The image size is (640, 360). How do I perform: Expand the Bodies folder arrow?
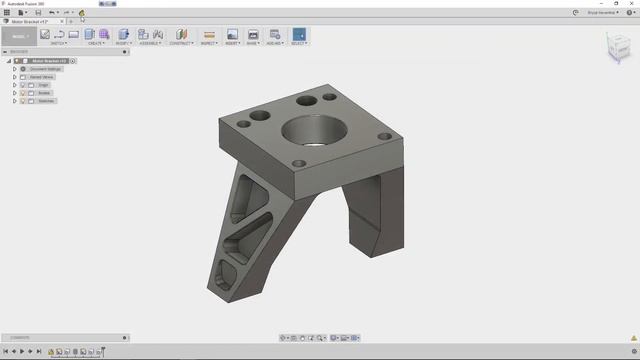(x=15, y=93)
